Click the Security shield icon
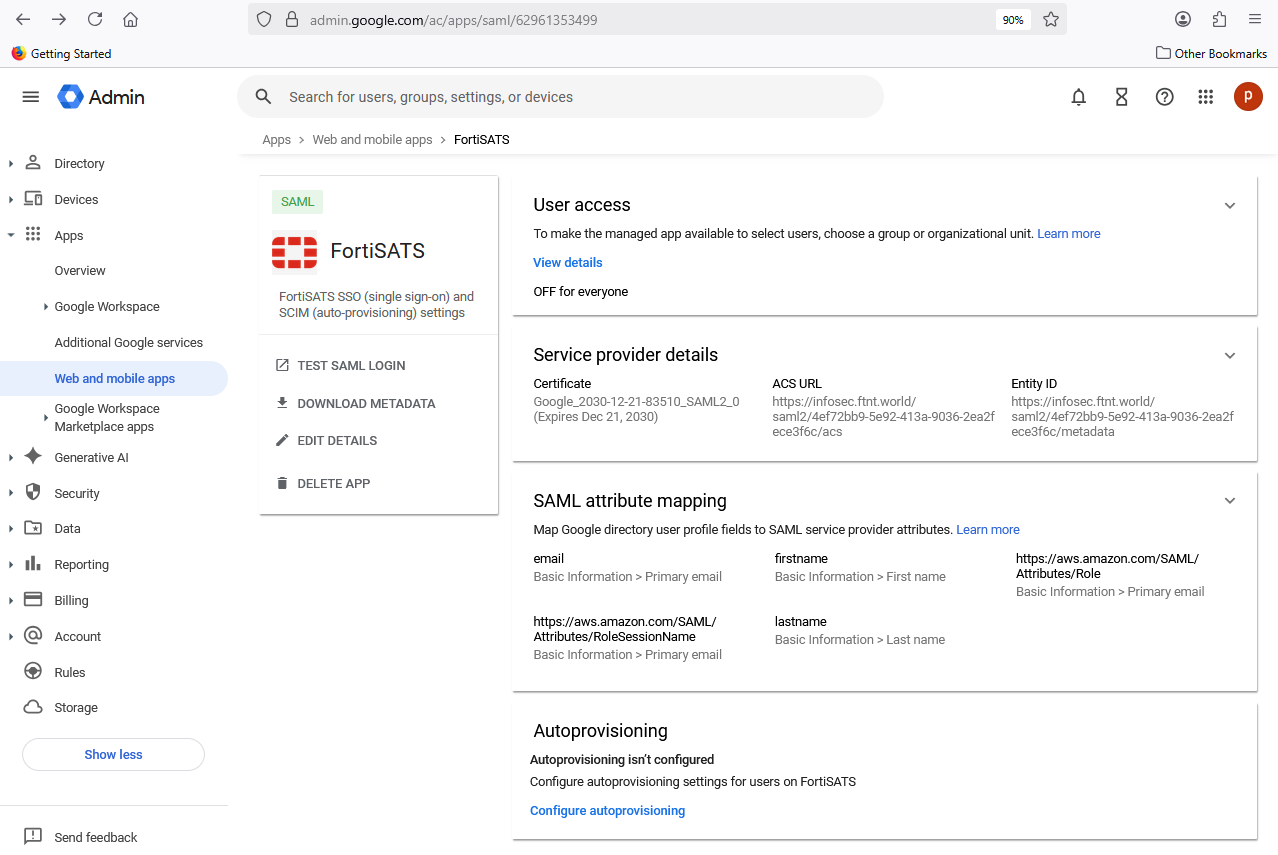The height and width of the screenshot is (855, 1278). [x=33, y=493]
